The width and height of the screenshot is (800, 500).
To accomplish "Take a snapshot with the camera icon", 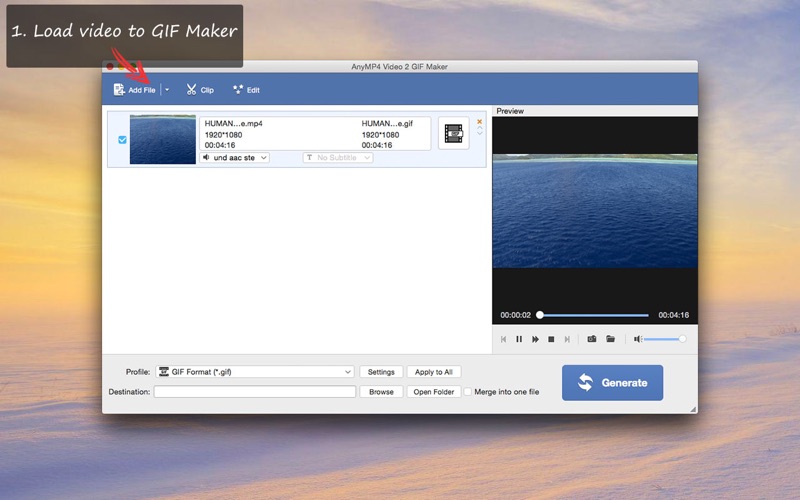I will pyautogui.click(x=592, y=339).
